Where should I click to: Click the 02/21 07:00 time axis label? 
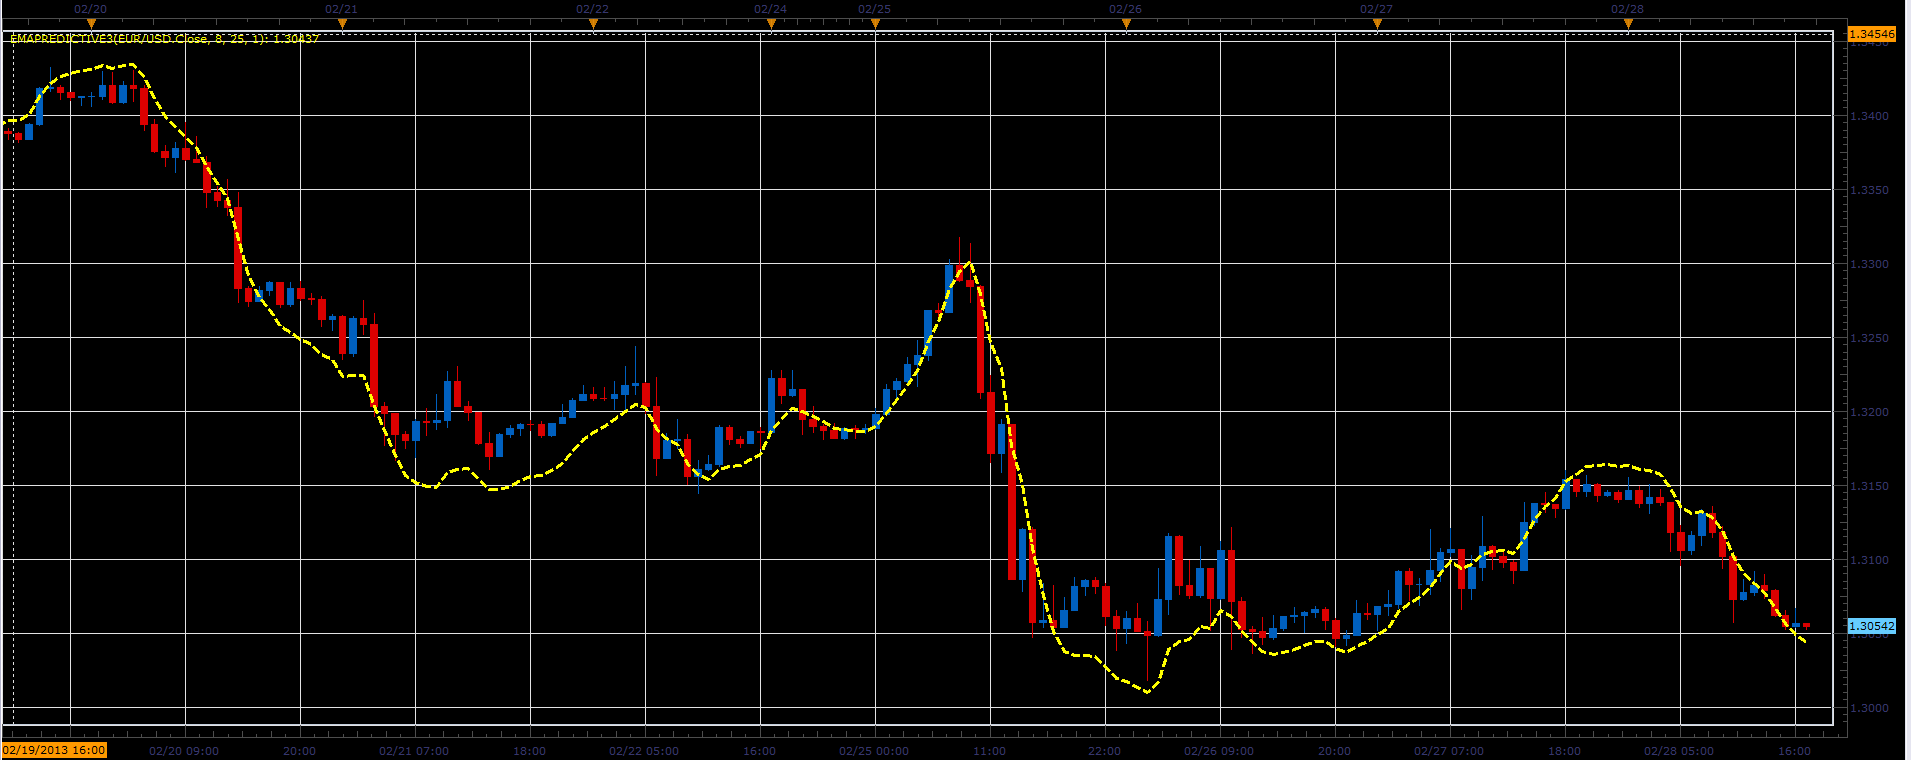click(414, 751)
